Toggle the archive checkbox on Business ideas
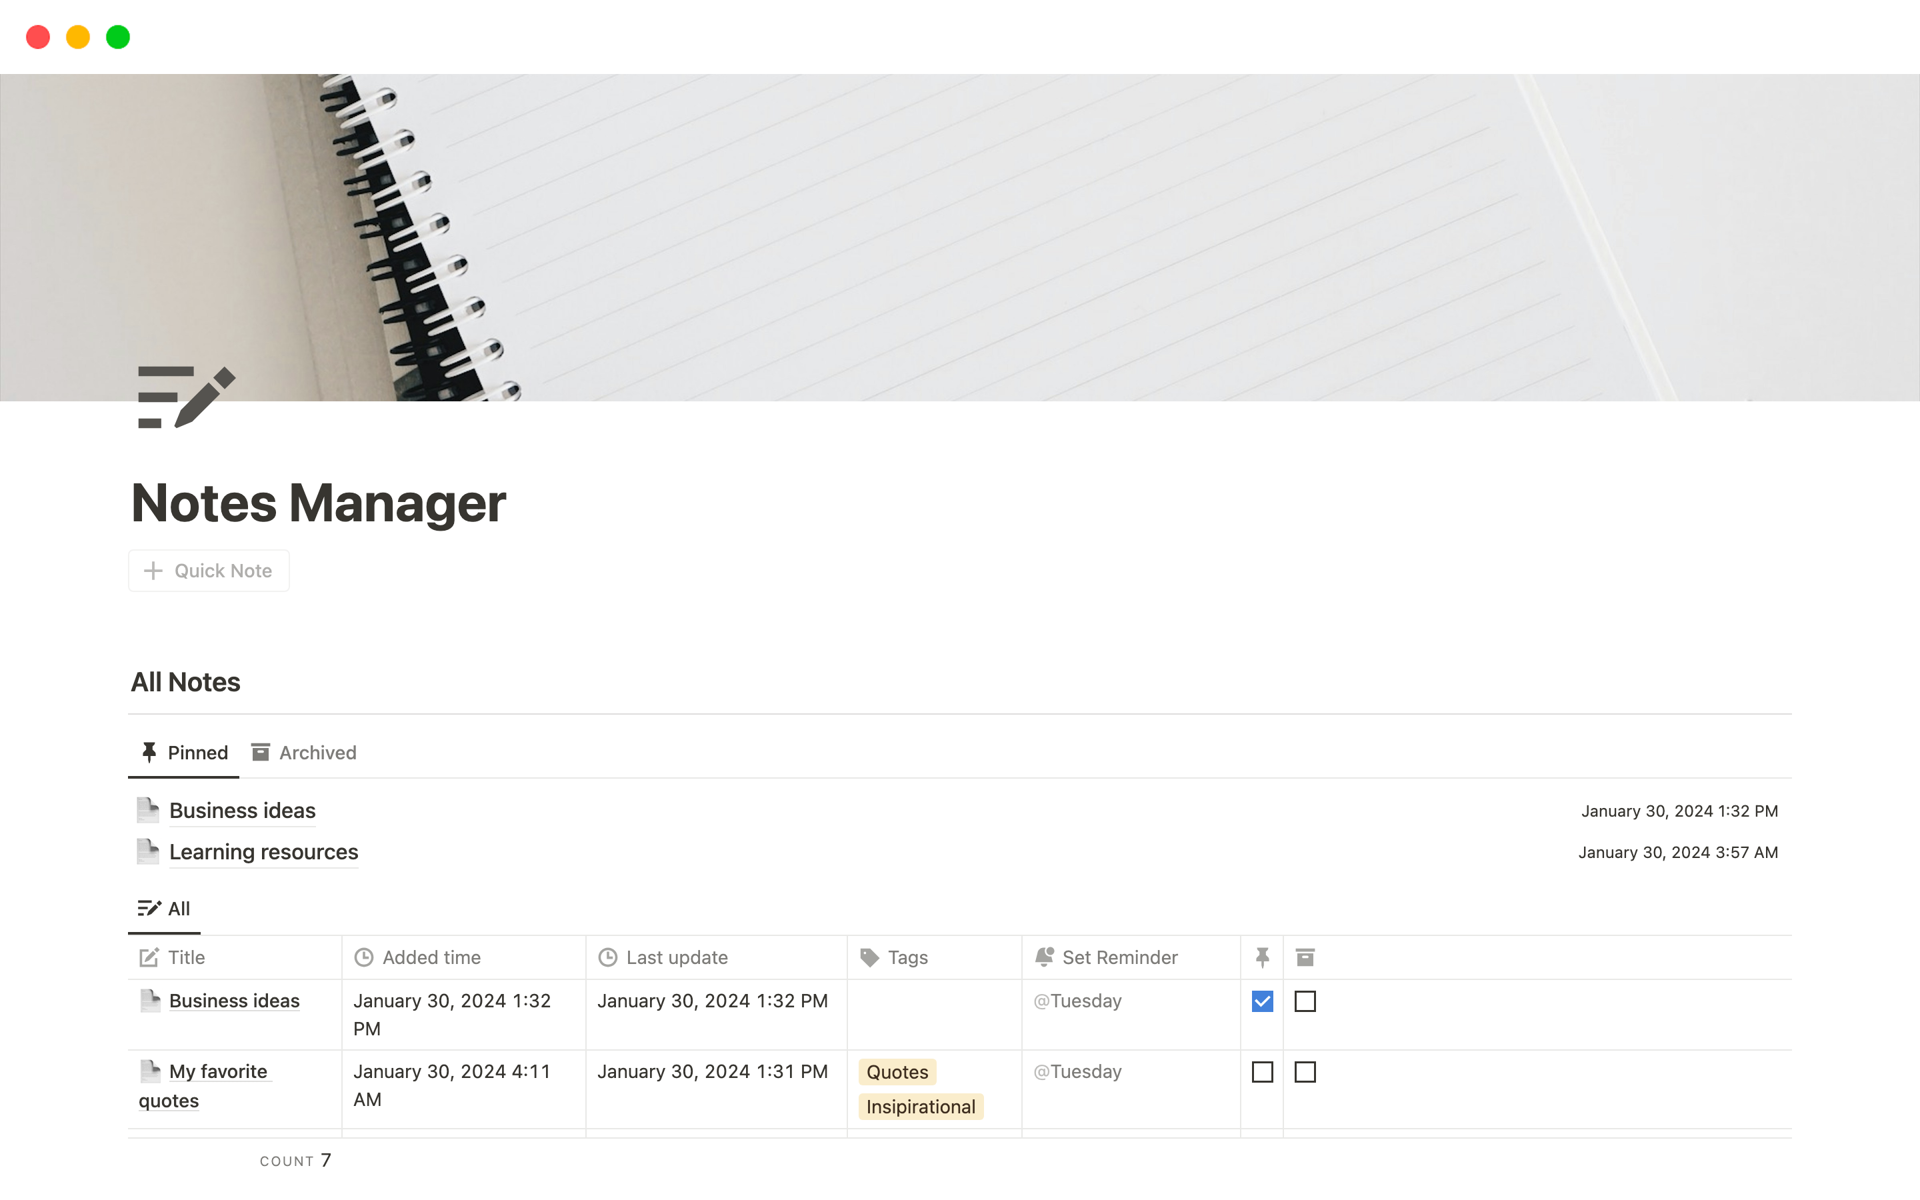1920x1200 pixels. [1303, 1001]
